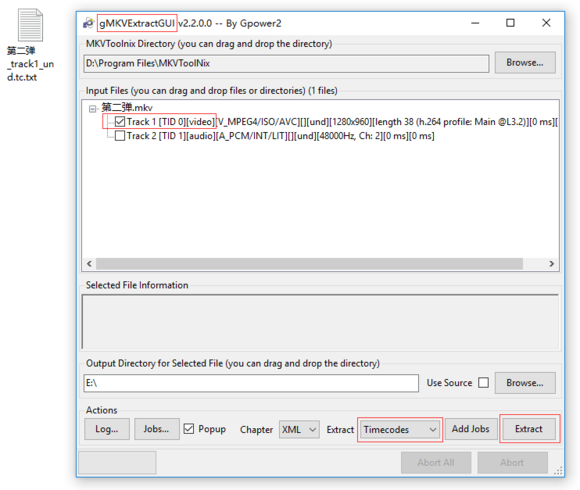Open the Extract Timecodes dropdown

pos(400,429)
